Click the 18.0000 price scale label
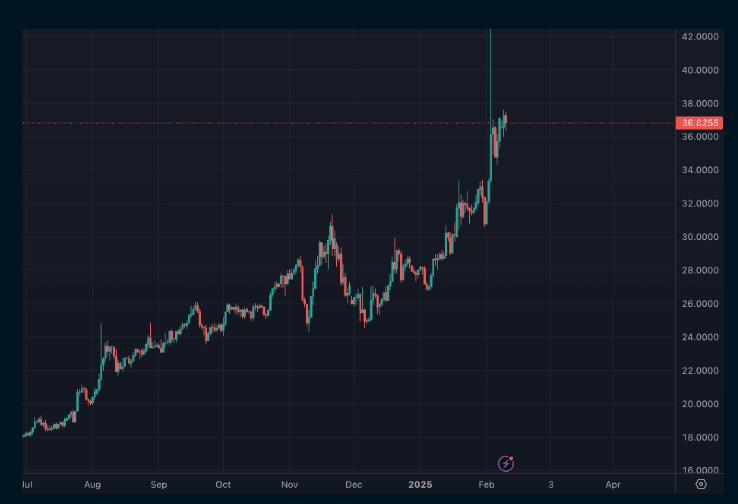Screen dimensions: 738x504 pyautogui.click(x=700, y=437)
